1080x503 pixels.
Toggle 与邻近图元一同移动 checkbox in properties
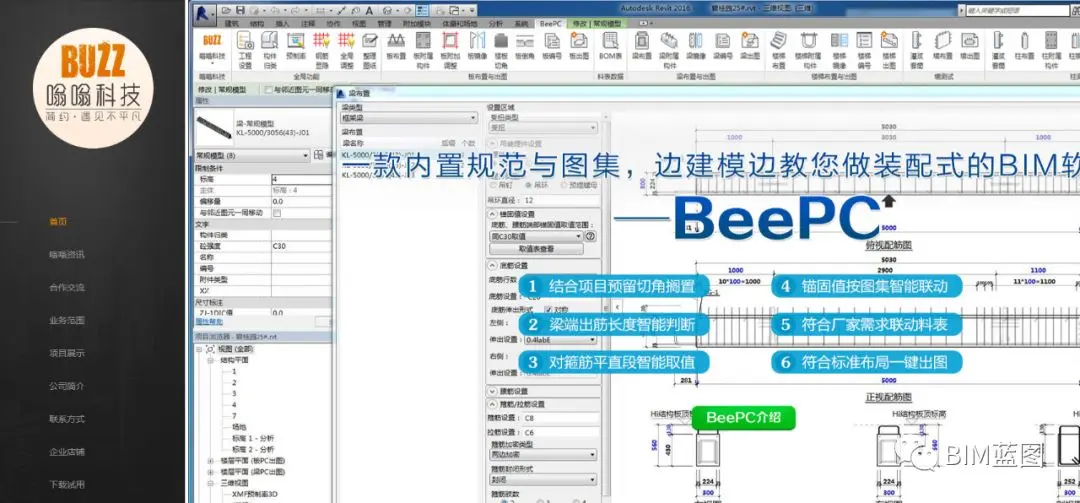277,213
